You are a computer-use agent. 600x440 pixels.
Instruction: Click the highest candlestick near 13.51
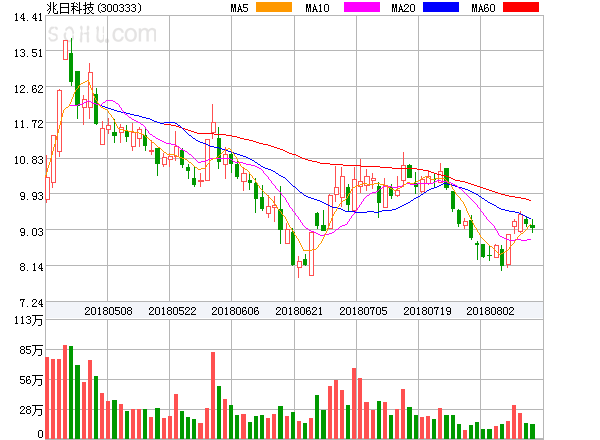65,50
